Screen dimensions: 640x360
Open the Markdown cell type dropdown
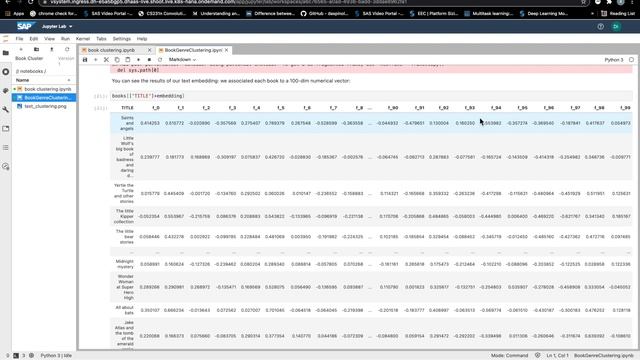pyautogui.click(x=182, y=60)
